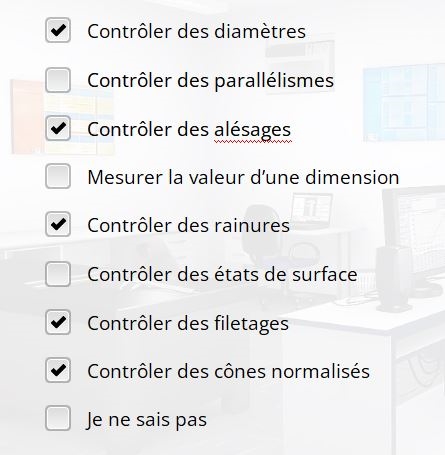Click the 'Contrôler des états de surface' label
This screenshot has height=455, width=445.
point(222,274)
